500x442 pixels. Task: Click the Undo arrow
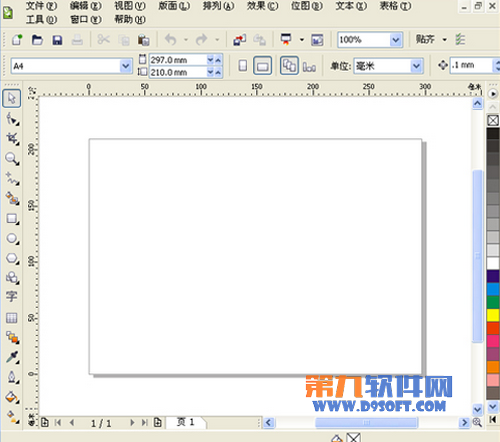tap(171, 40)
